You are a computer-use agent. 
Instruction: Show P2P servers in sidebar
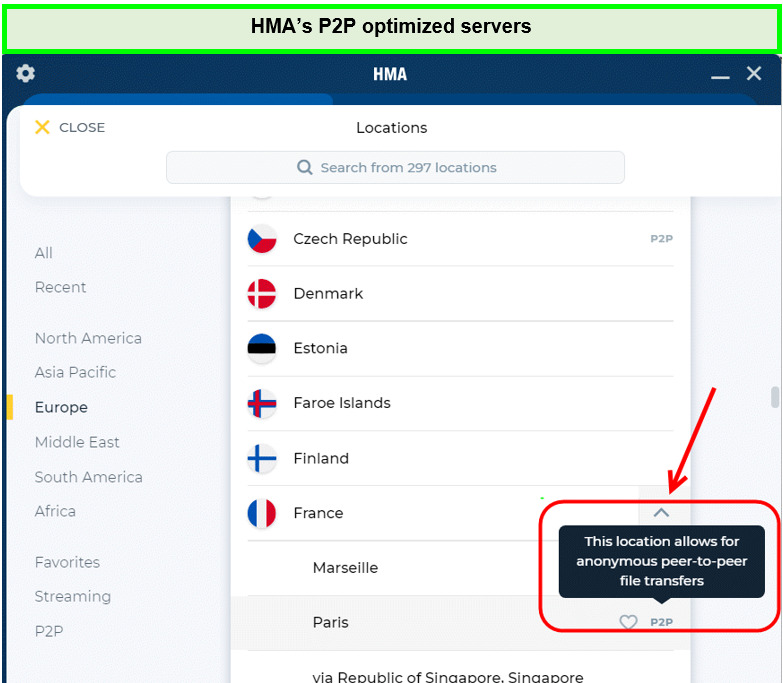49,632
